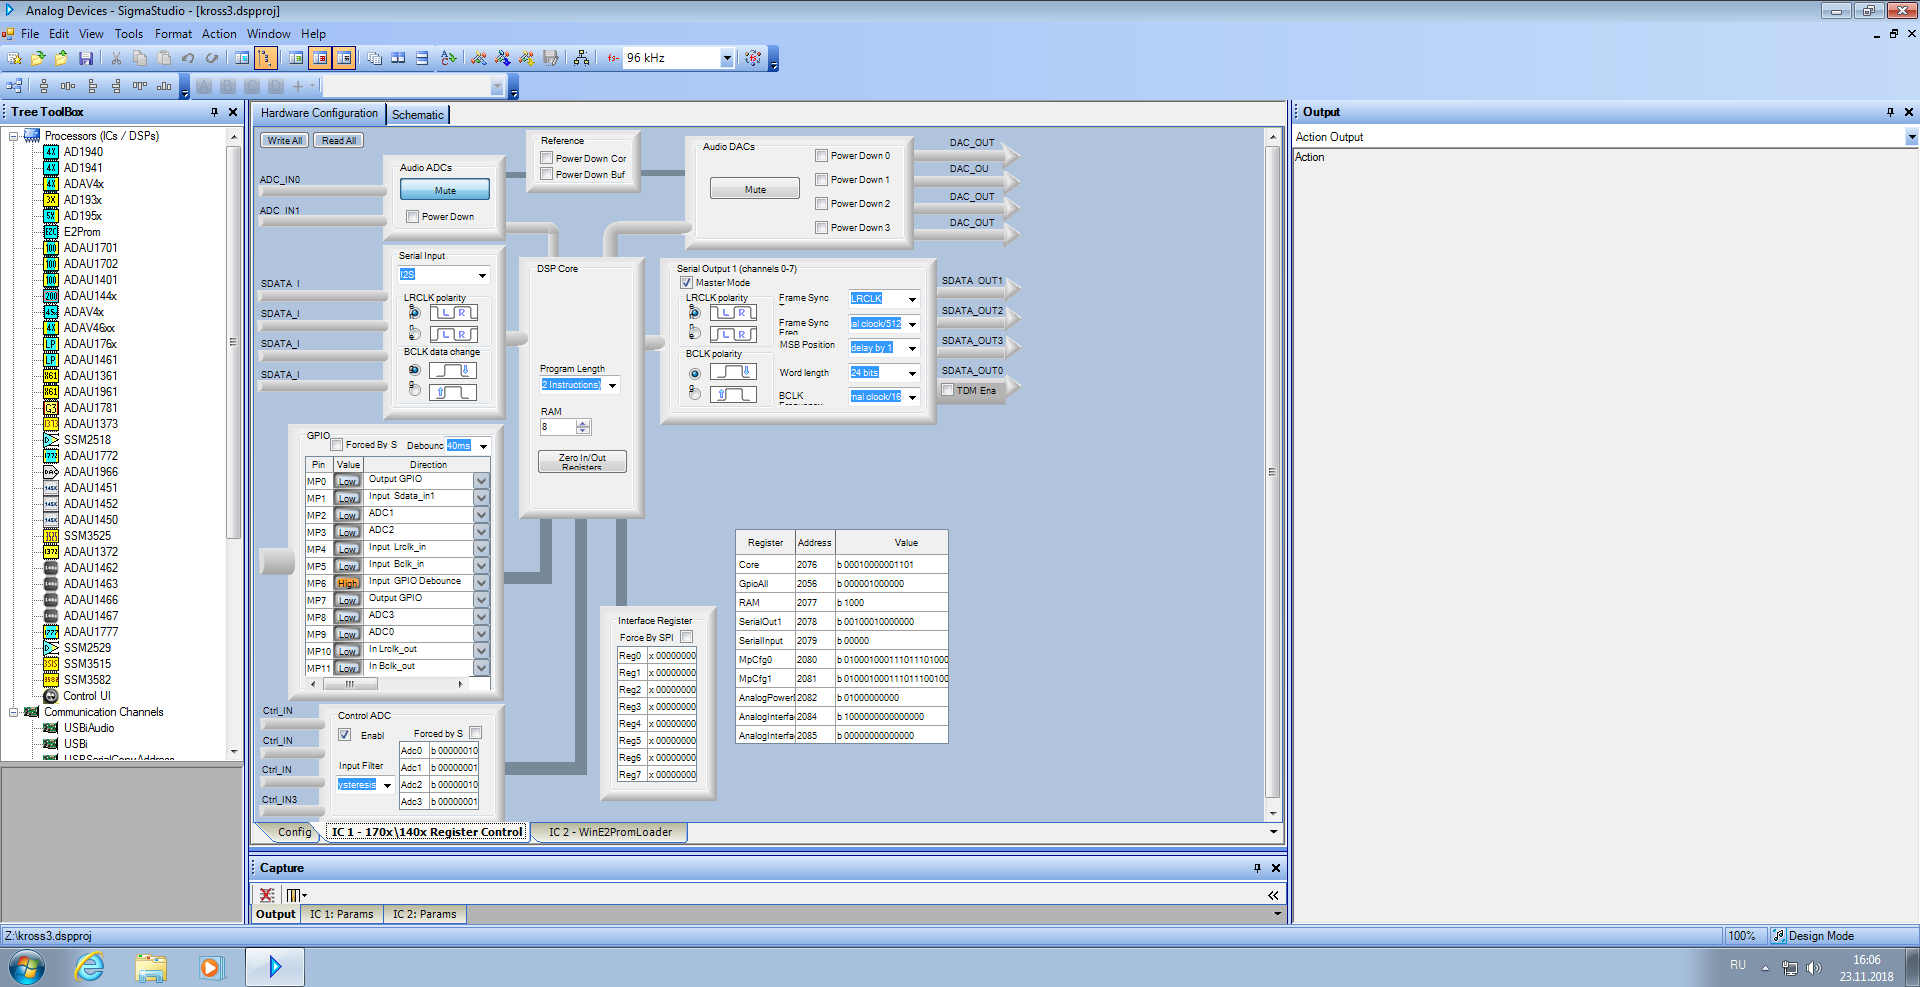1920x987 pixels.
Task: Click the Cut scissors icon
Action: [x=116, y=58]
